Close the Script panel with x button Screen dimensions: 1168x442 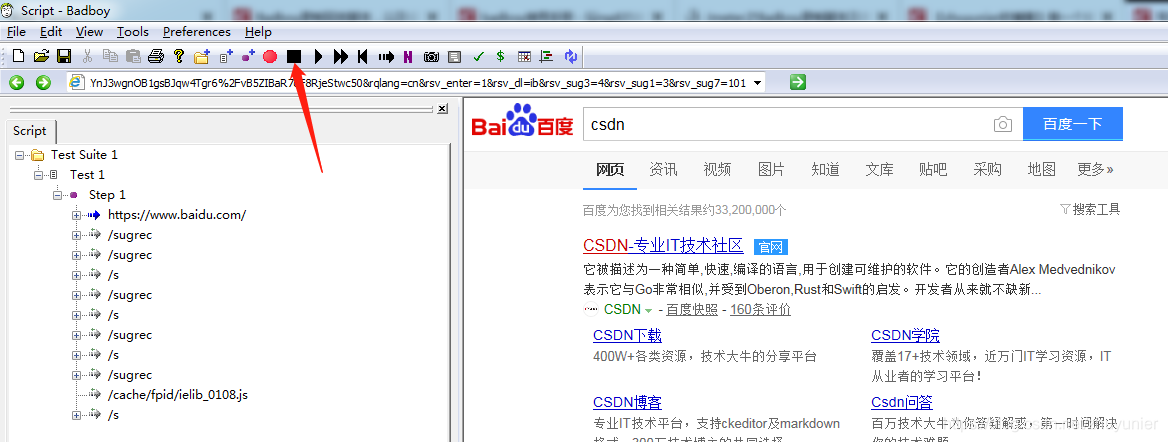click(x=442, y=109)
